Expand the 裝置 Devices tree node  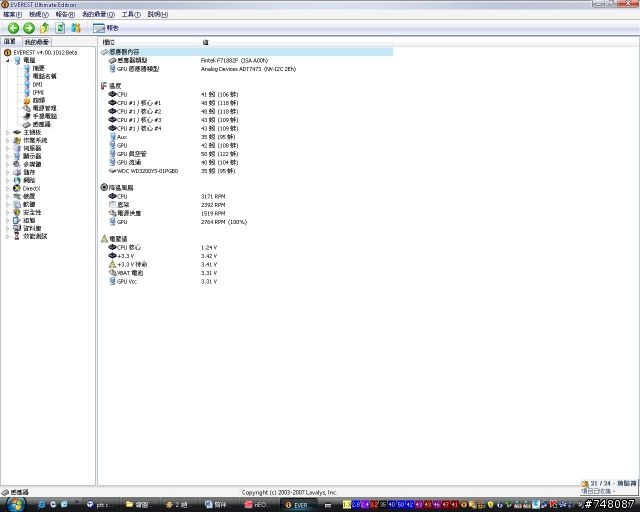click(x=7, y=196)
